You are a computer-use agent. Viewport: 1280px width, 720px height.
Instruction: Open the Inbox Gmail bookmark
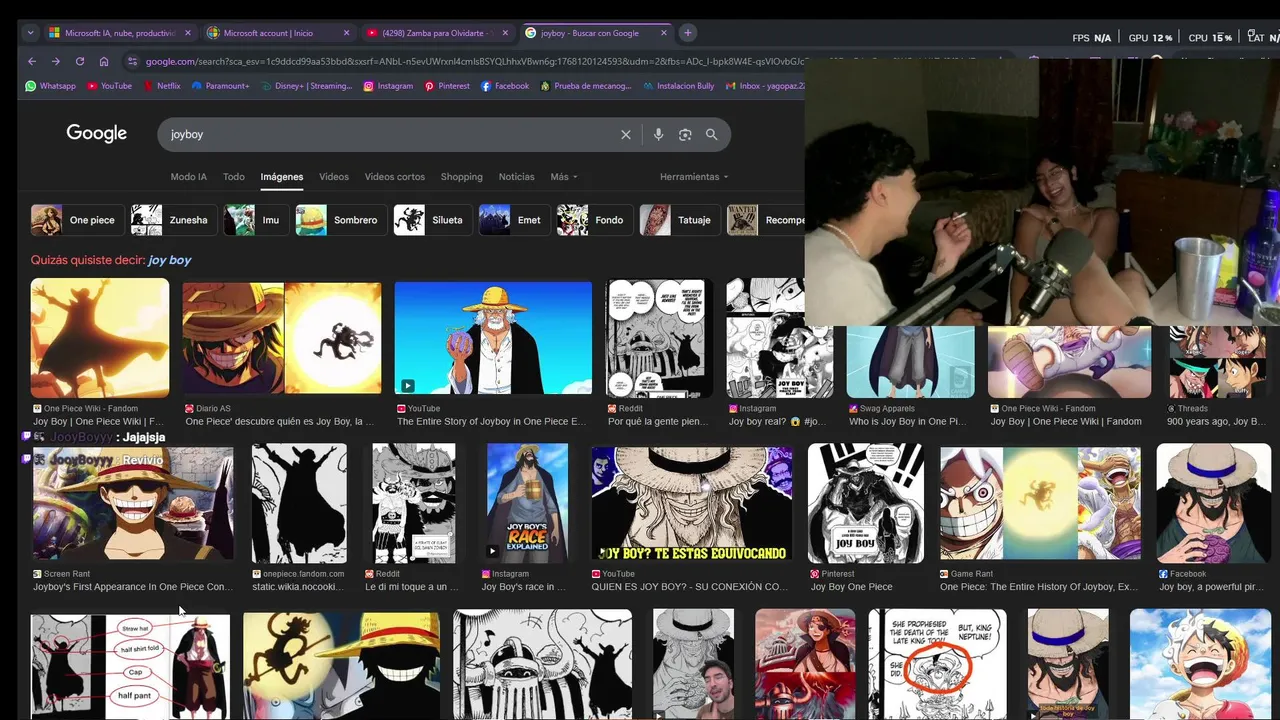tap(764, 86)
